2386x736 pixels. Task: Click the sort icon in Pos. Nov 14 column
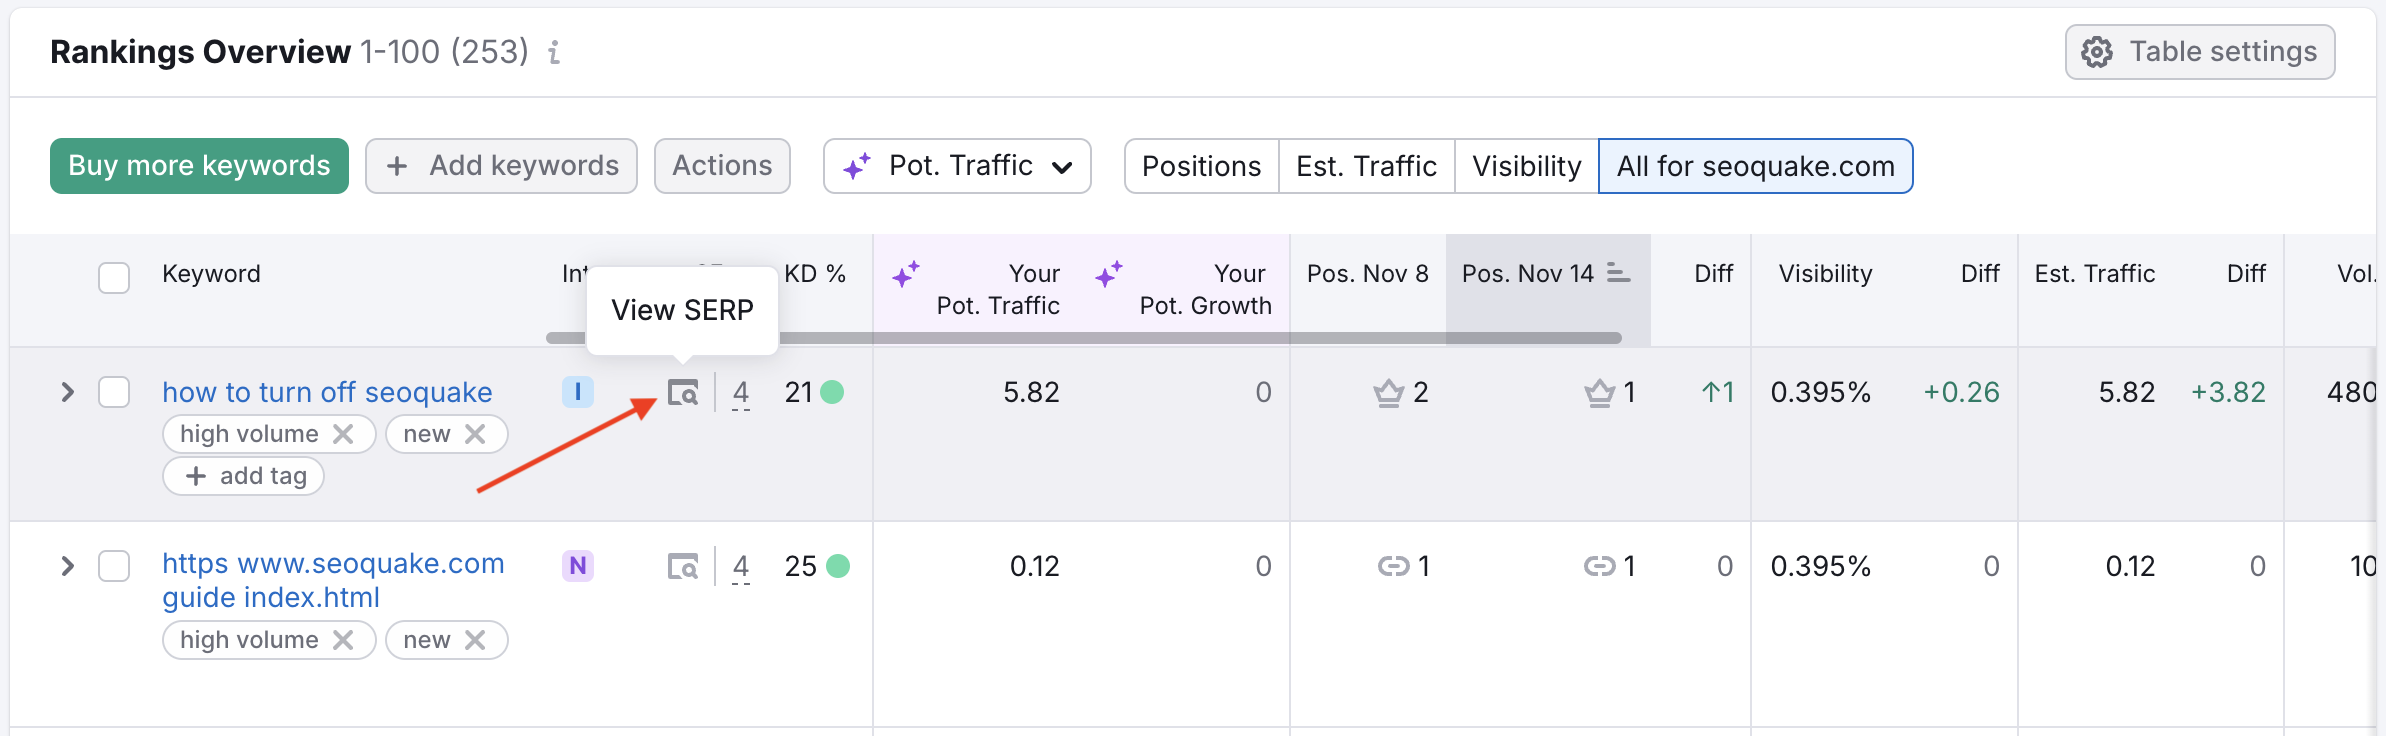(x=1618, y=273)
